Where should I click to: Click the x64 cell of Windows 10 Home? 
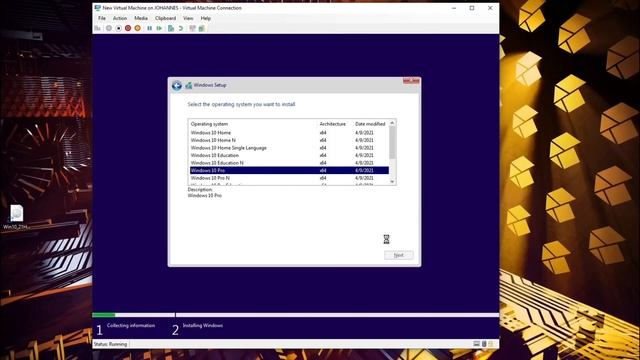point(323,133)
